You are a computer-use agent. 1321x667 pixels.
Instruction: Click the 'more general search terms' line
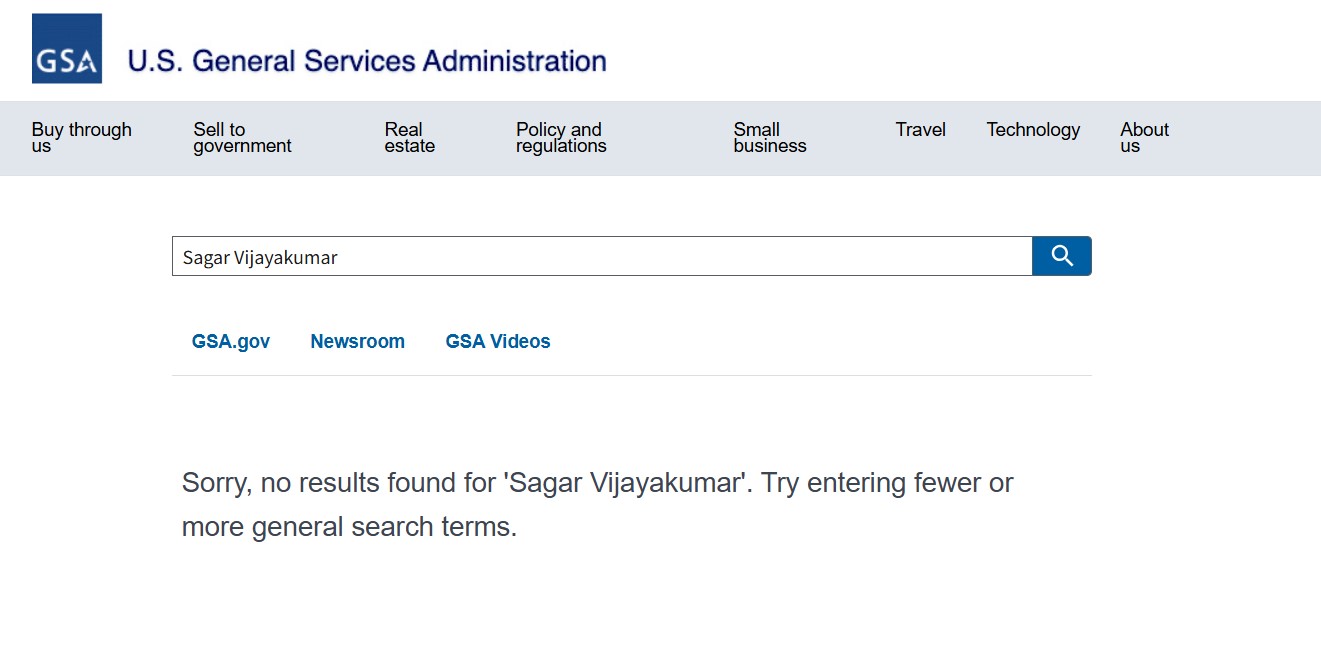point(349,527)
